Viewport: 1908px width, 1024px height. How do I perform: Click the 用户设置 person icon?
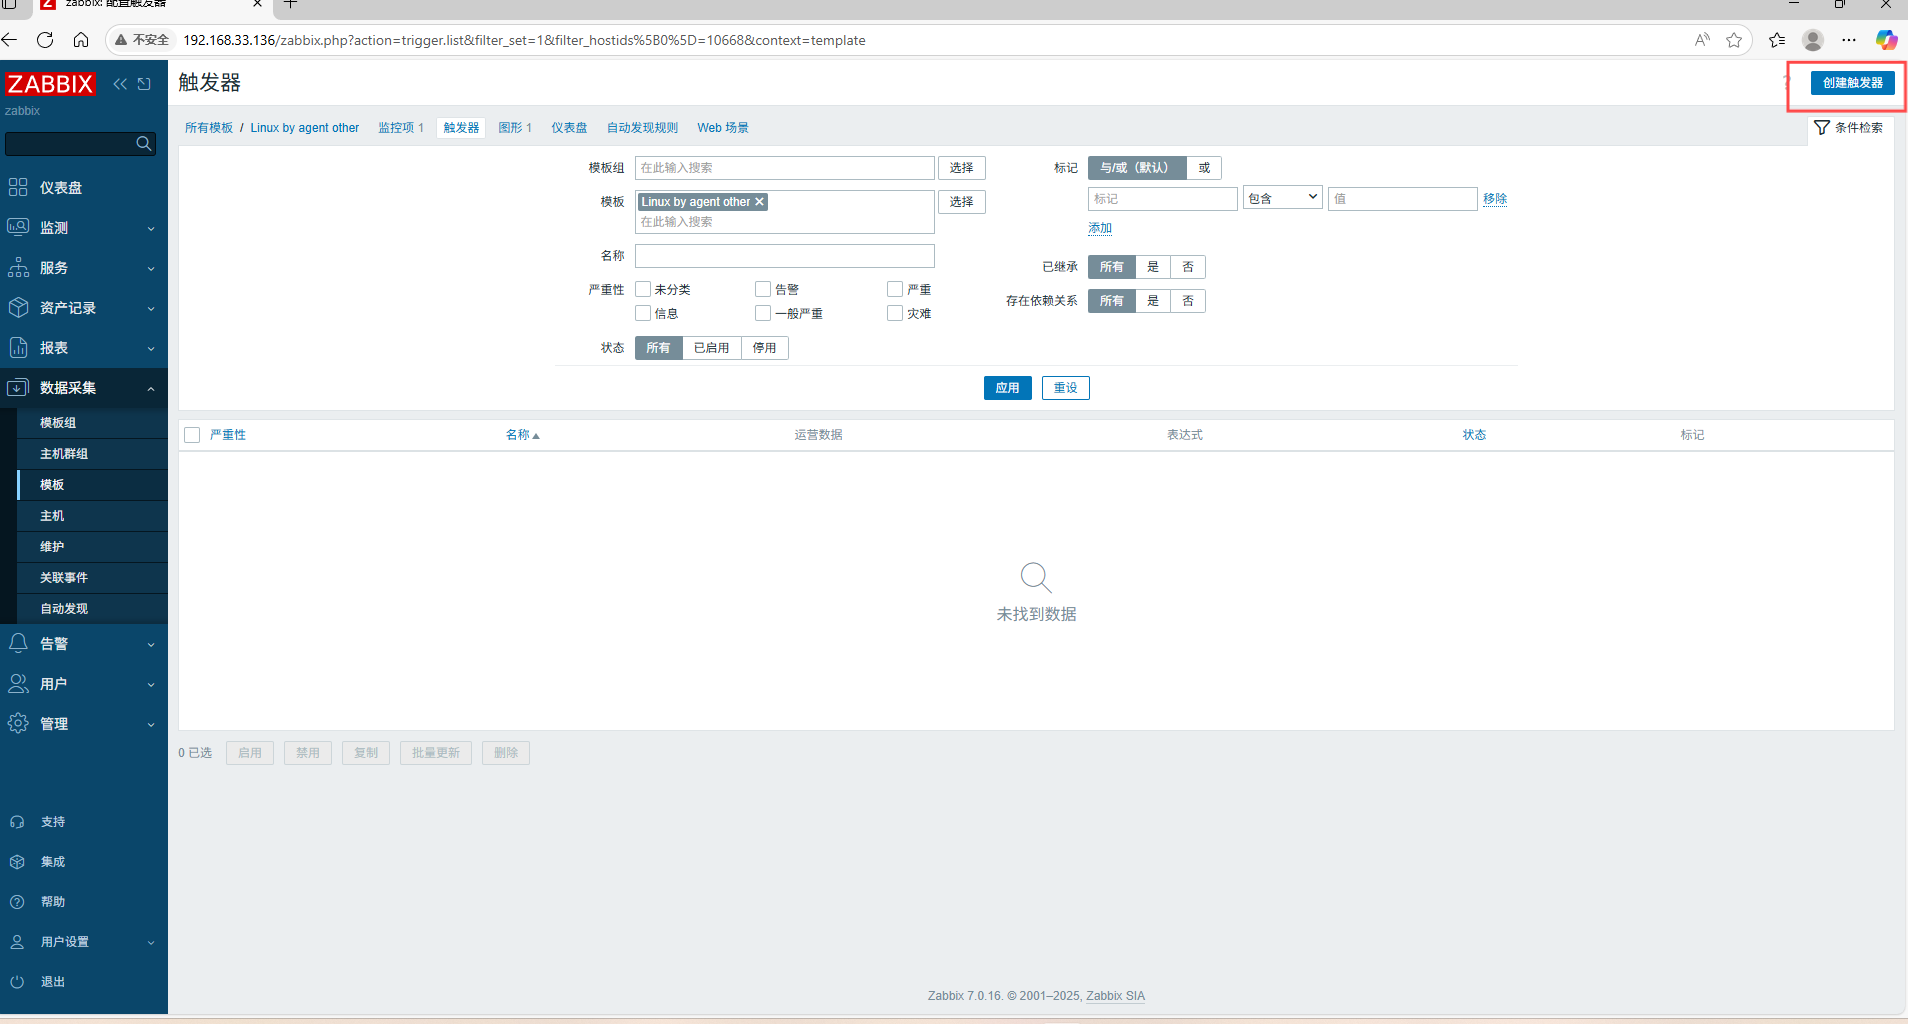click(17, 942)
